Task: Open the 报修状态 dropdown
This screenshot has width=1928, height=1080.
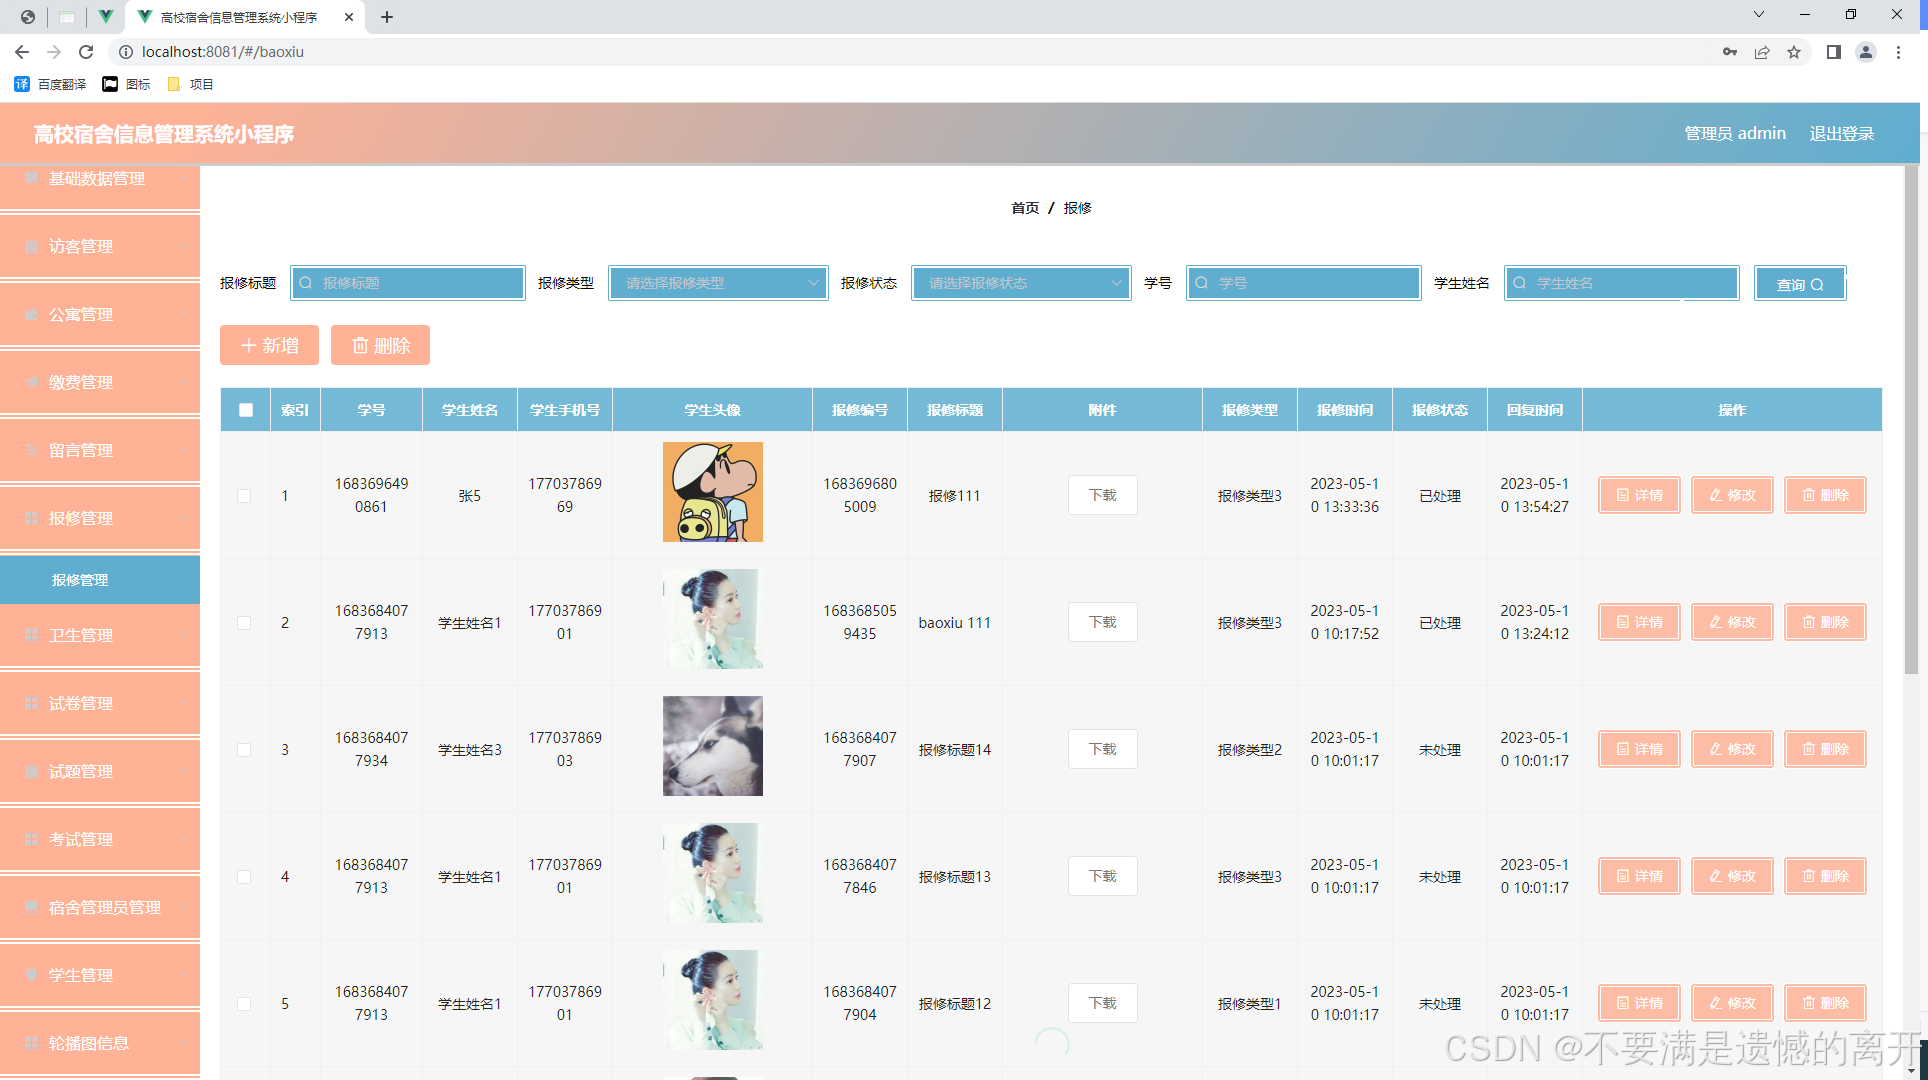Action: [x=1021, y=283]
